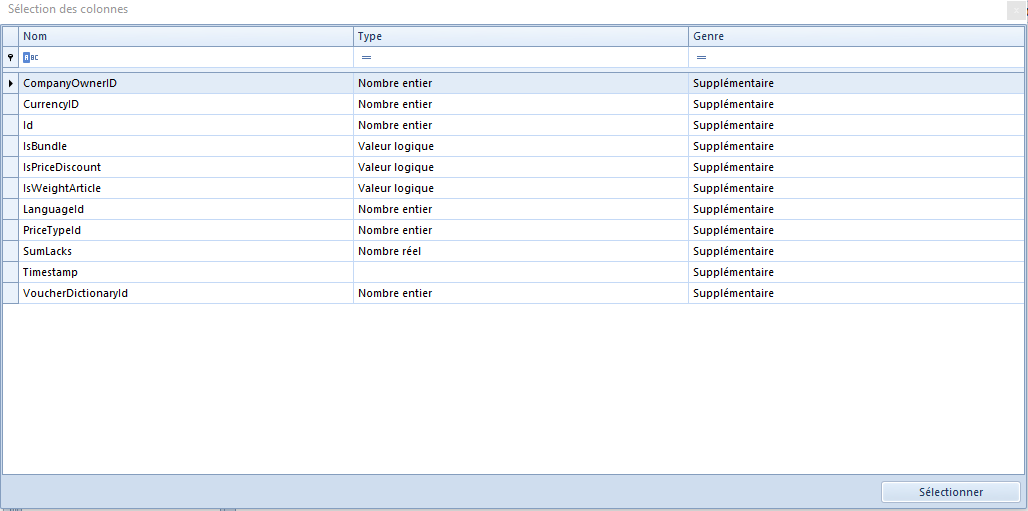Viewport: 1028px width, 511px height.
Task: Click Nombre entier cell in LanguageId row
Action: [x=521, y=209]
